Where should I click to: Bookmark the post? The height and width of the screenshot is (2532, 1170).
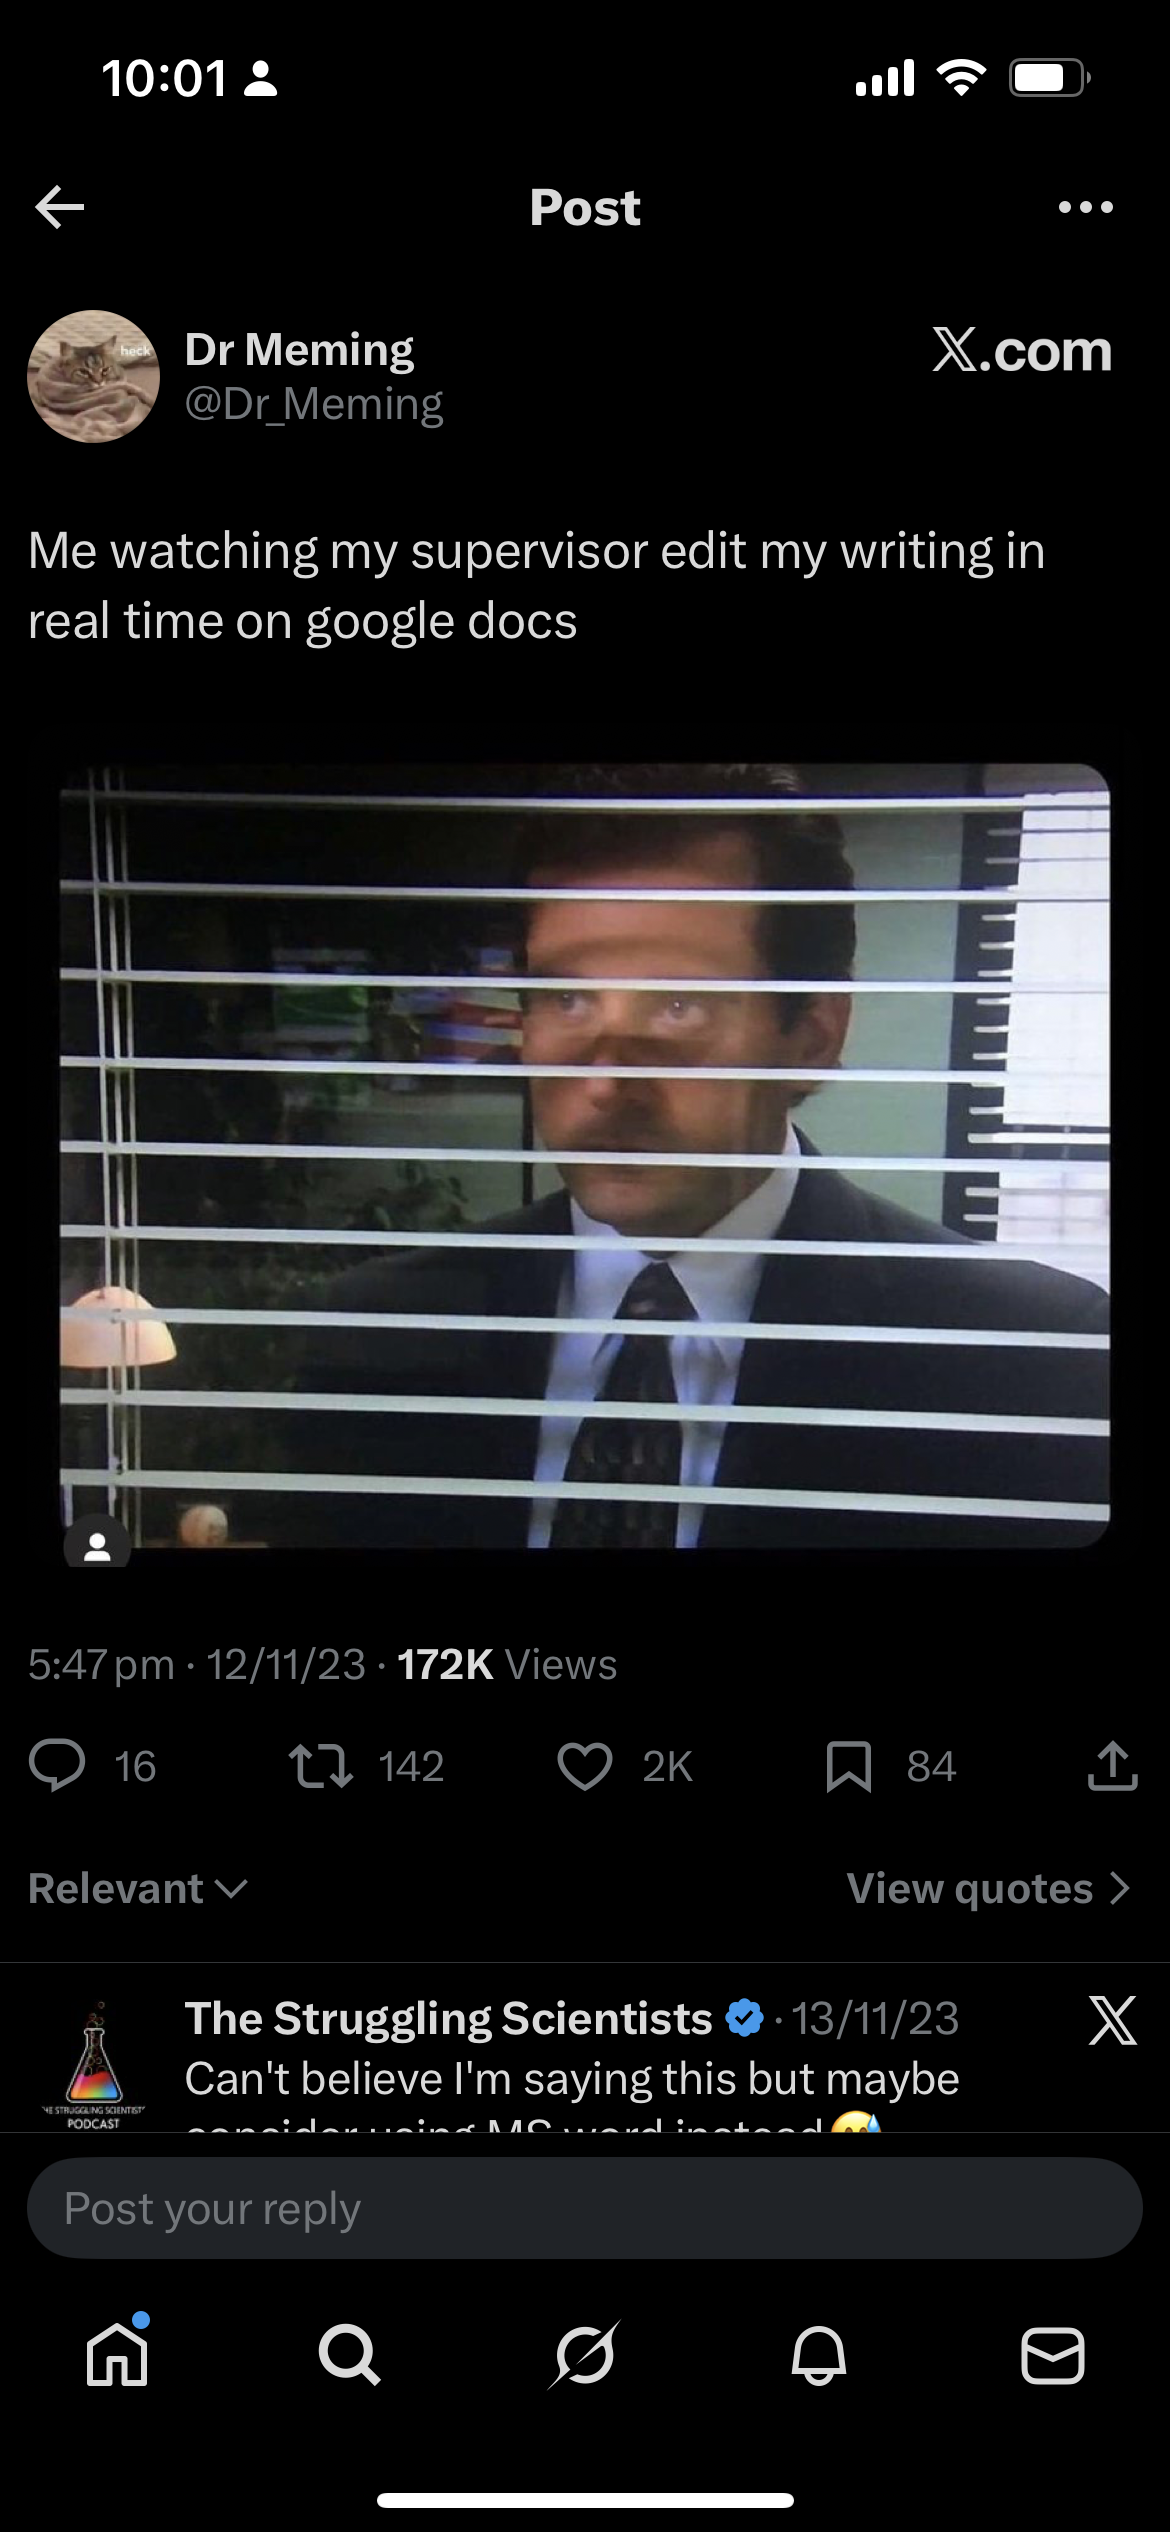[849, 1766]
